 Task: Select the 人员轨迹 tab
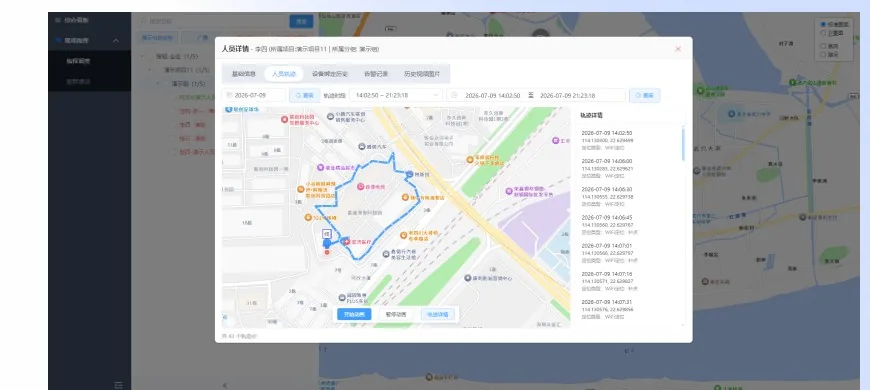click(x=284, y=74)
